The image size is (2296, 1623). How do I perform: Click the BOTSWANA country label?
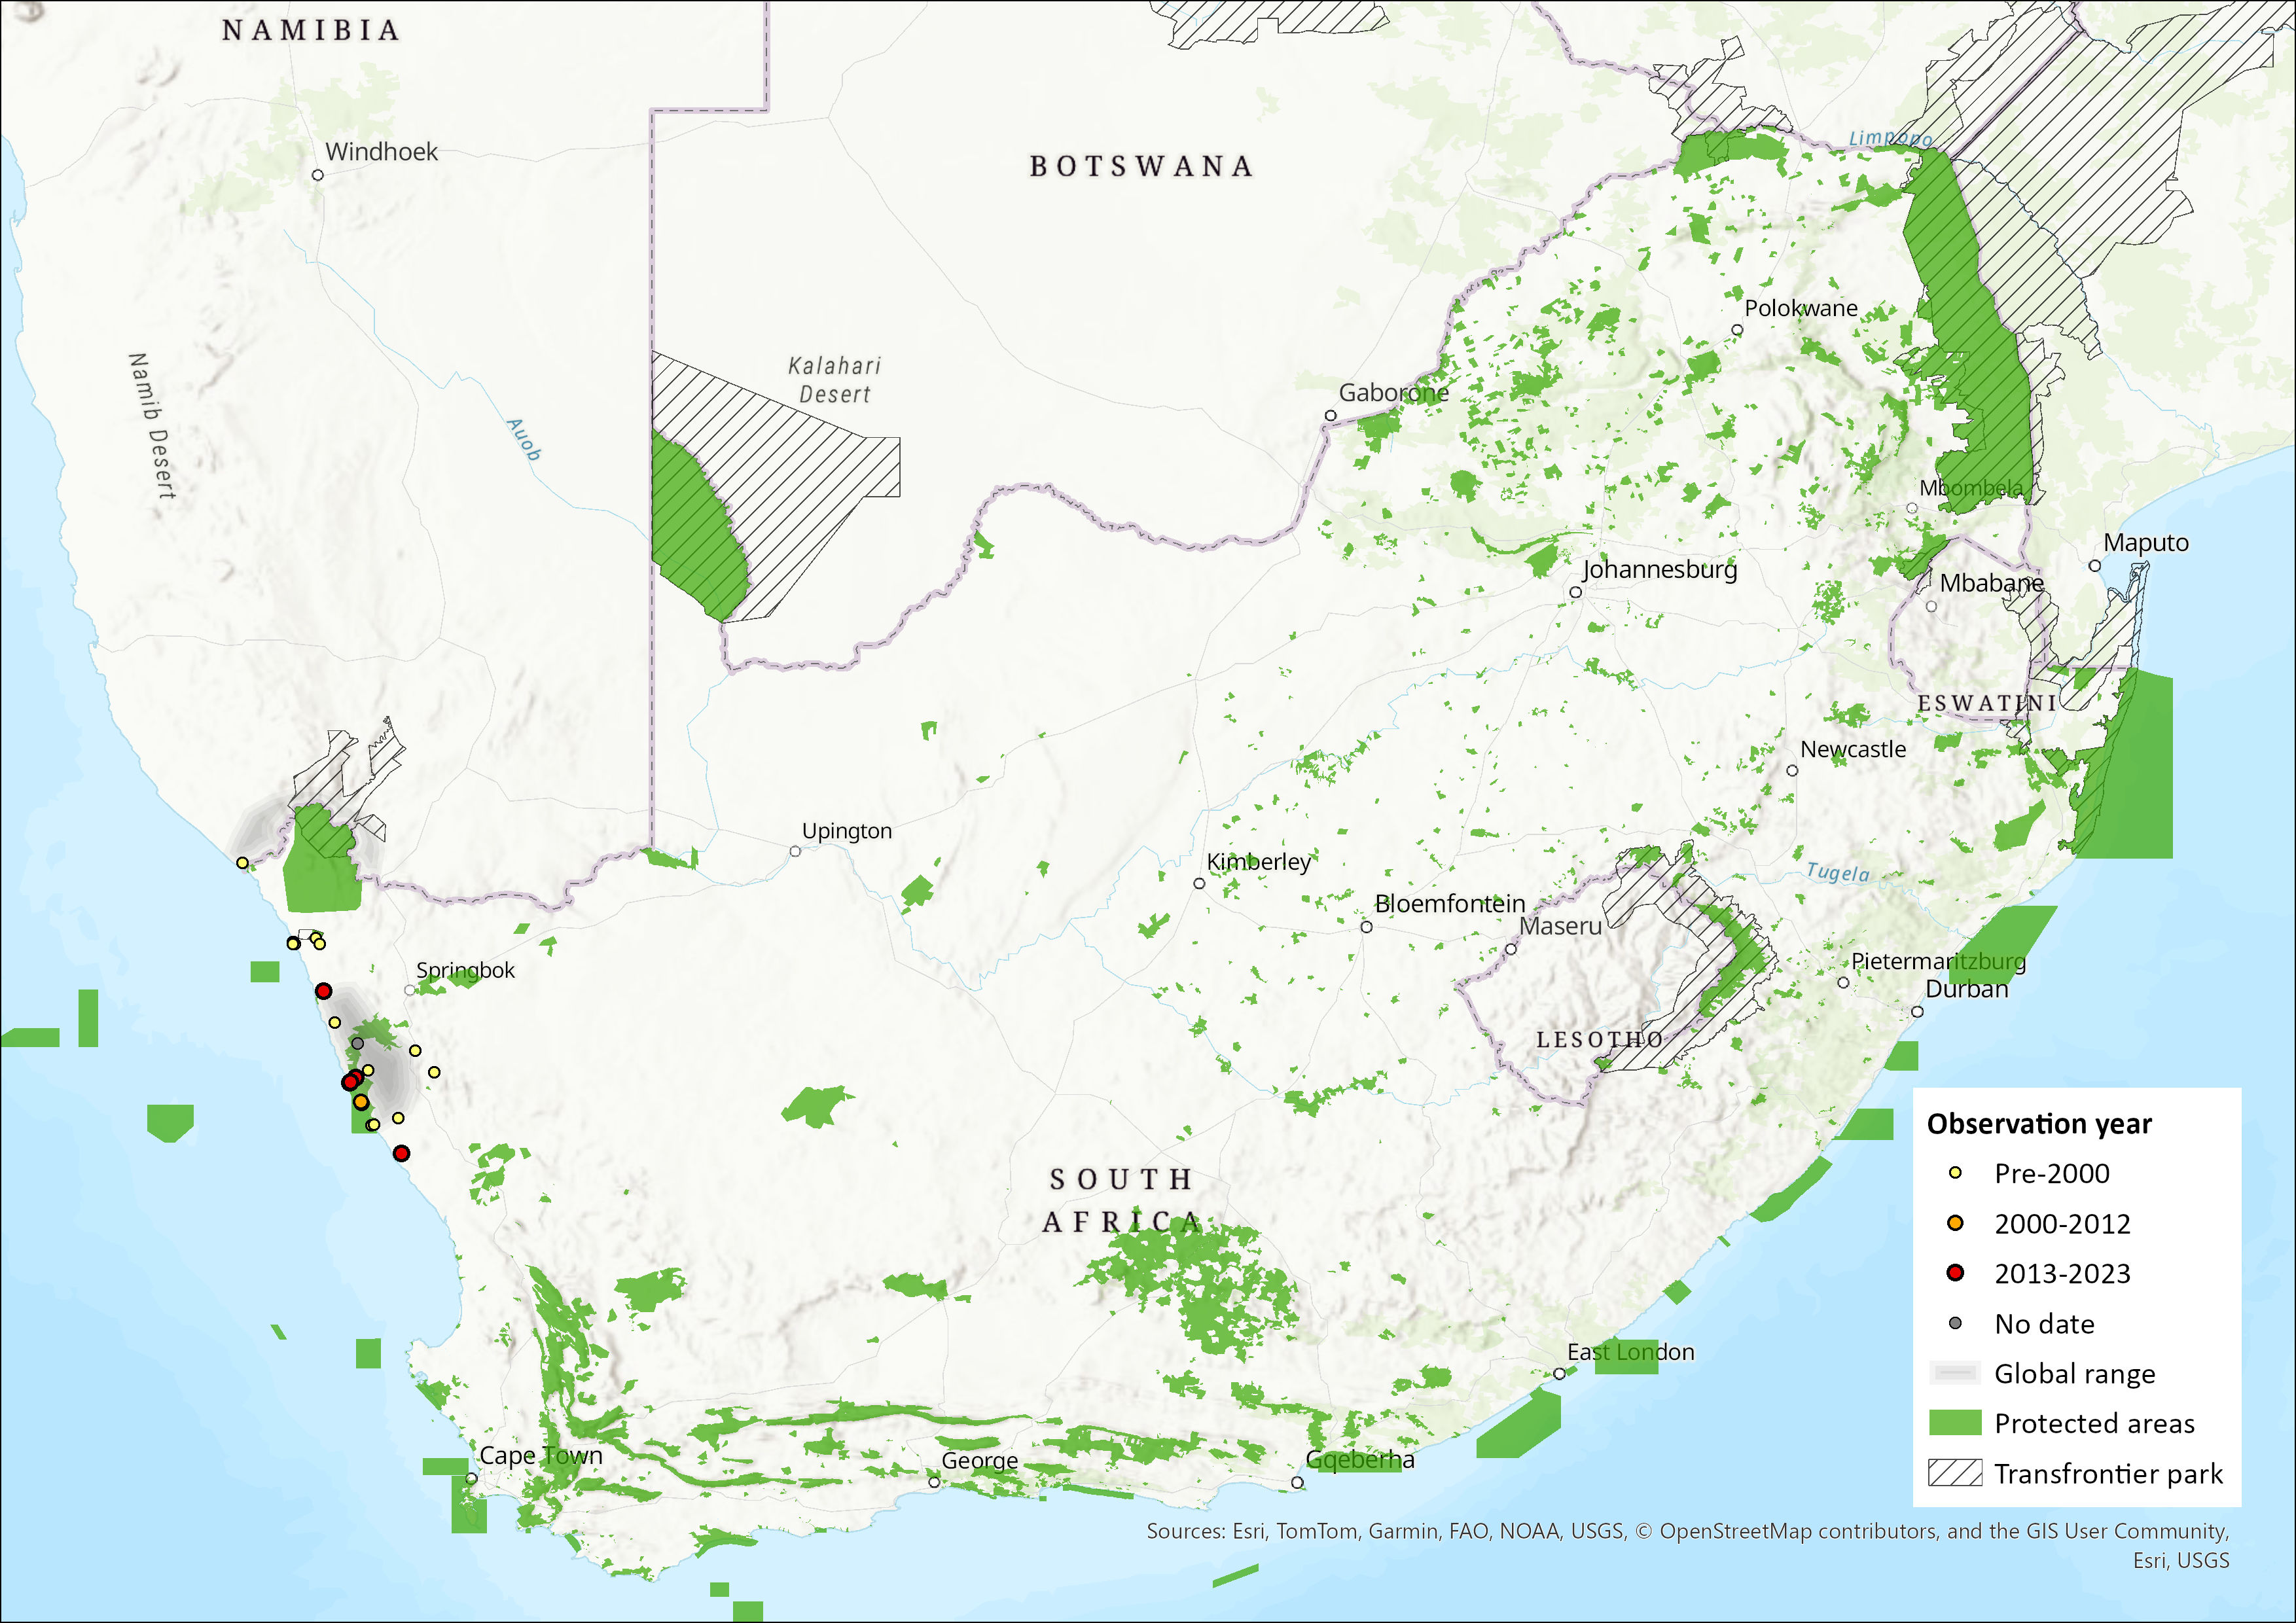(x=1141, y=166)
